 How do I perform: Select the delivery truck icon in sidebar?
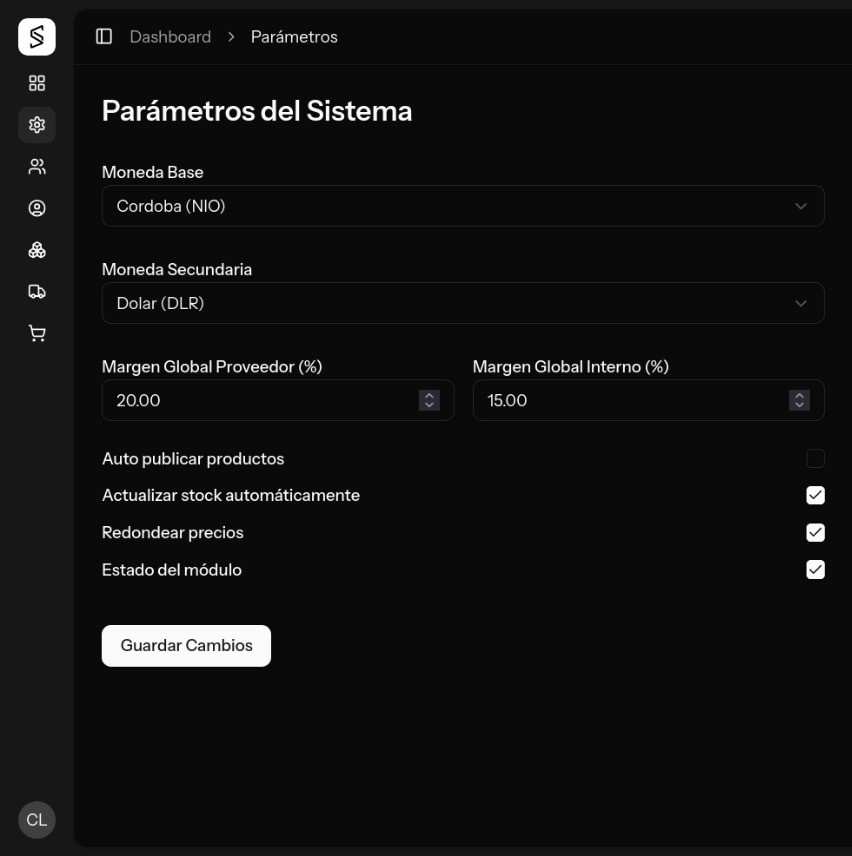[37, 291]
